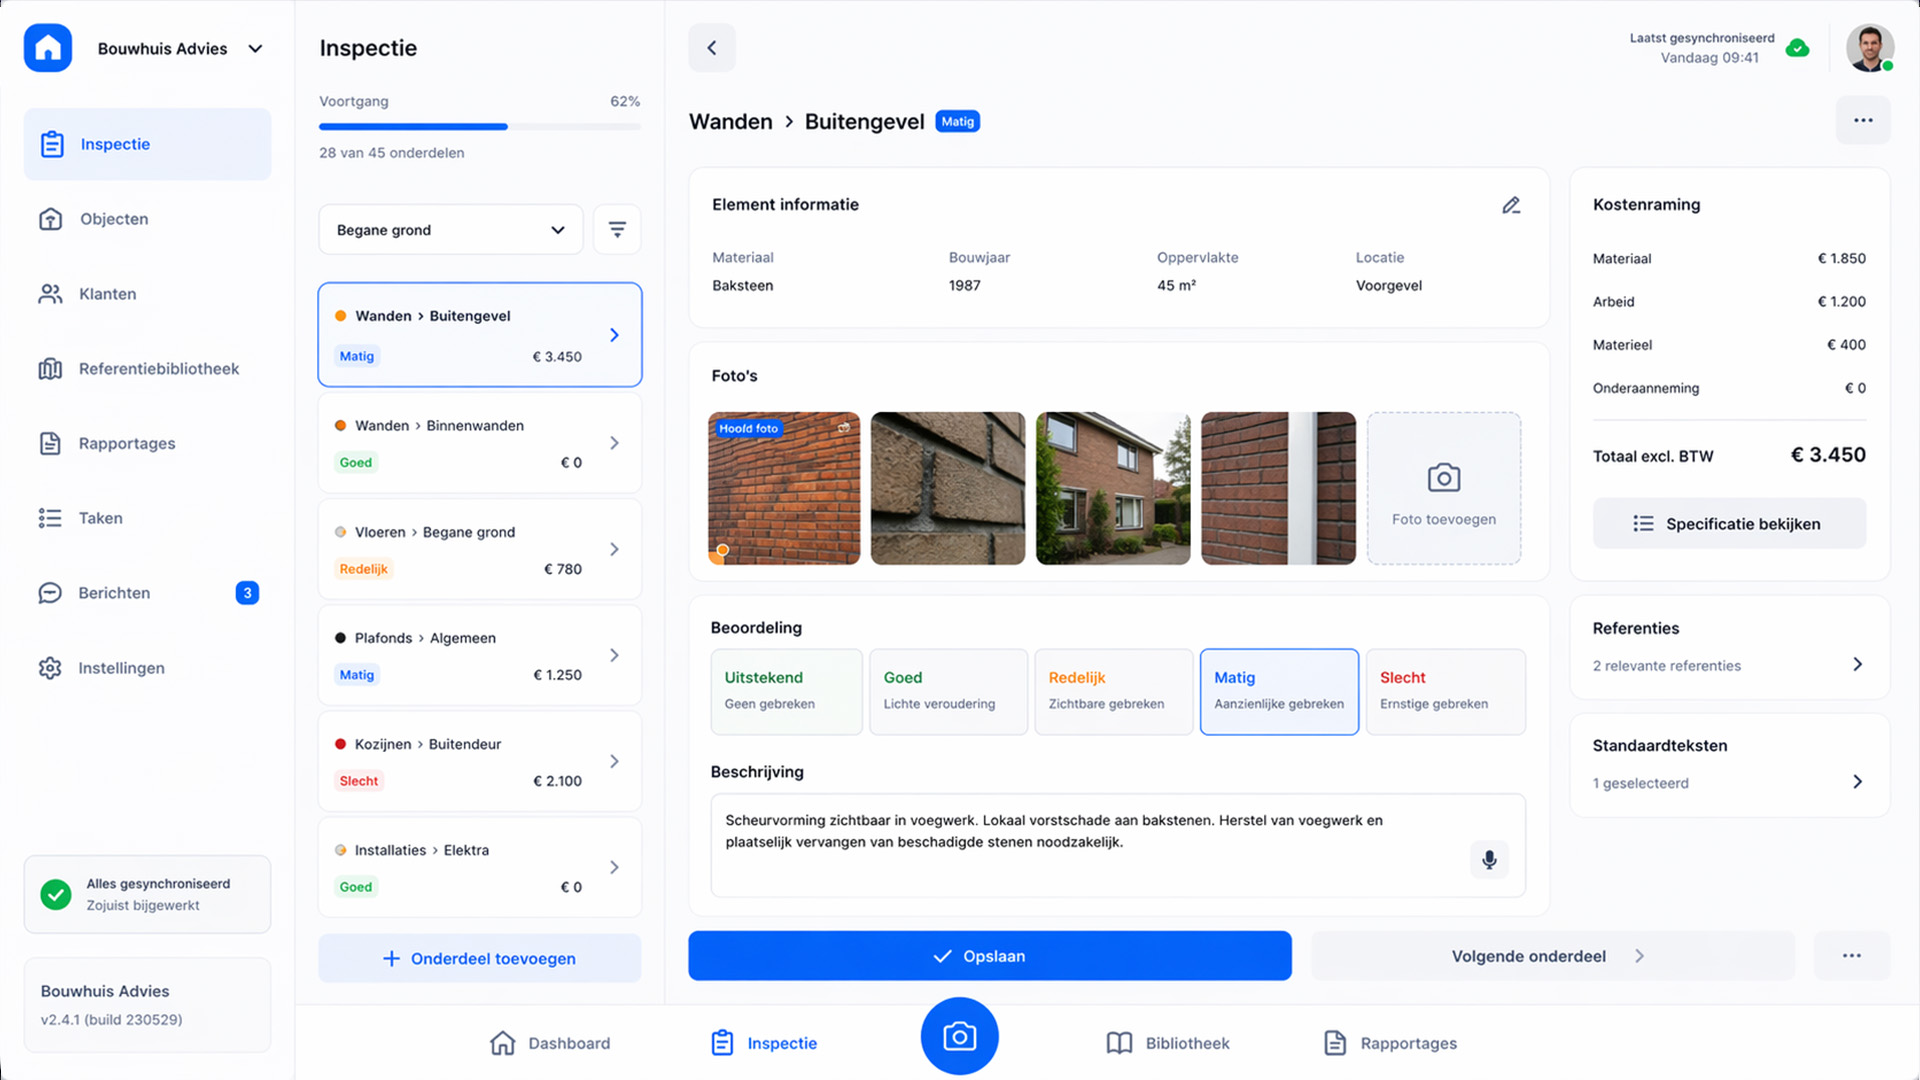1920x1080 pixels.
Task: Start dictation with the microphone icon
Action: coord(1489,860)
